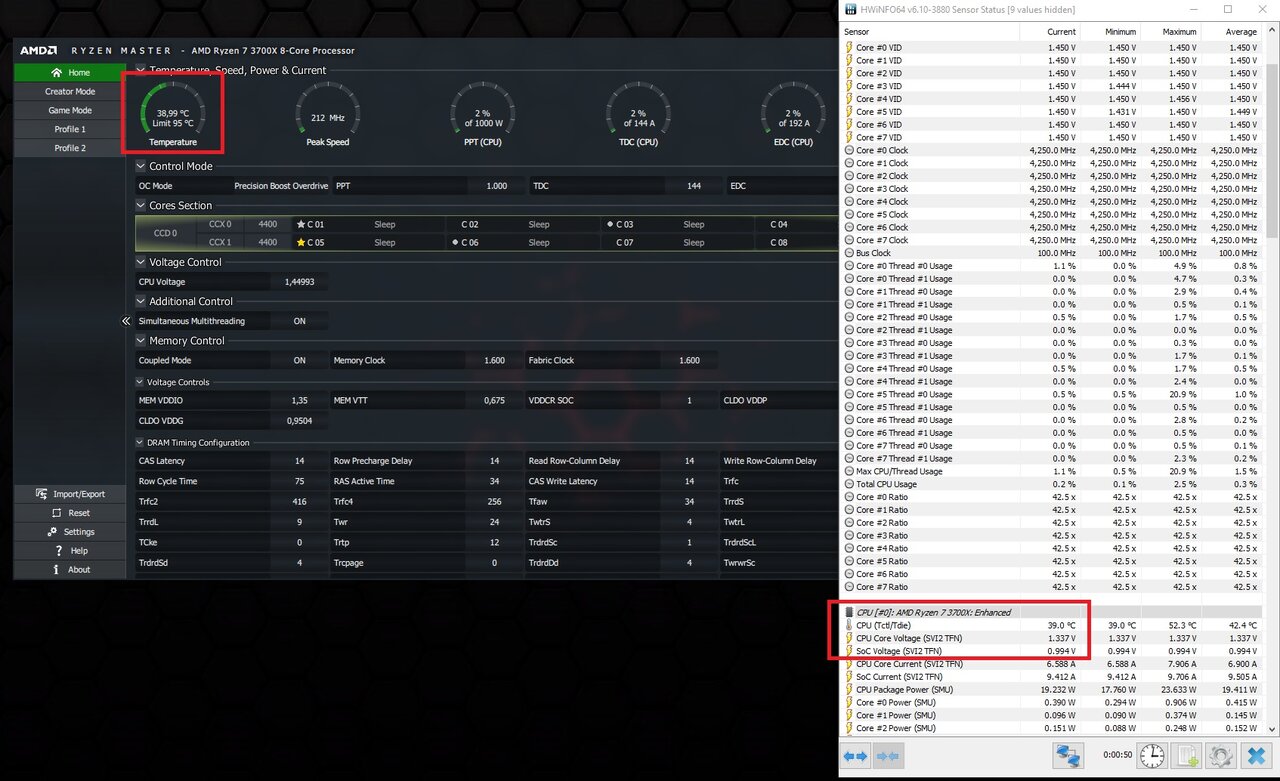
Task: Click Precision Boost Overdrive OC mode value
Action: click(280, 186)
